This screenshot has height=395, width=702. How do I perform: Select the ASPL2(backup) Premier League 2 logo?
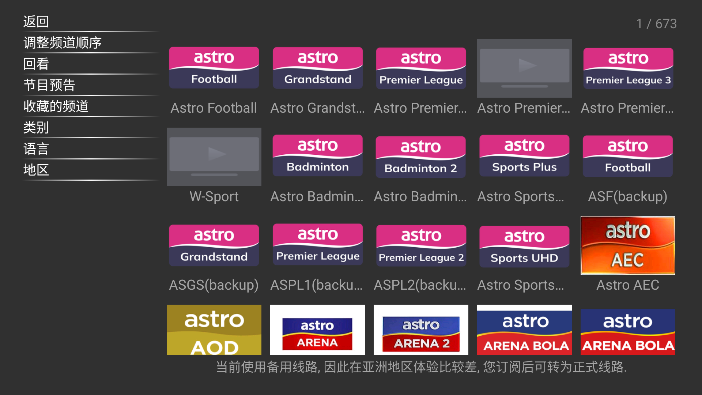(x=421, y=246)
